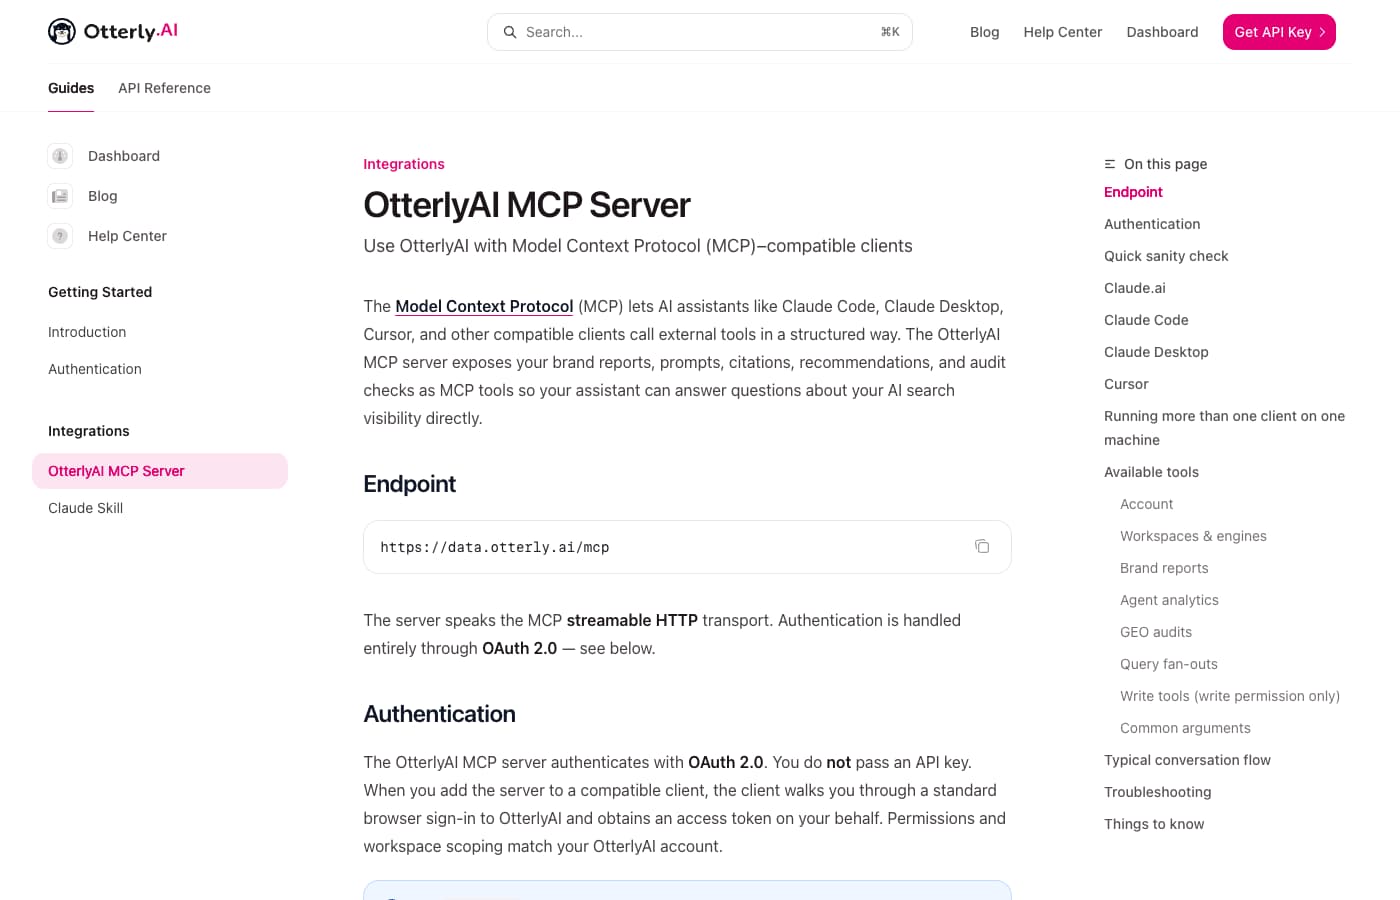Go to Dashboard in top navigation
Image resolution: width=1400 pixels, height=900 pixels.
(1162, 32)
